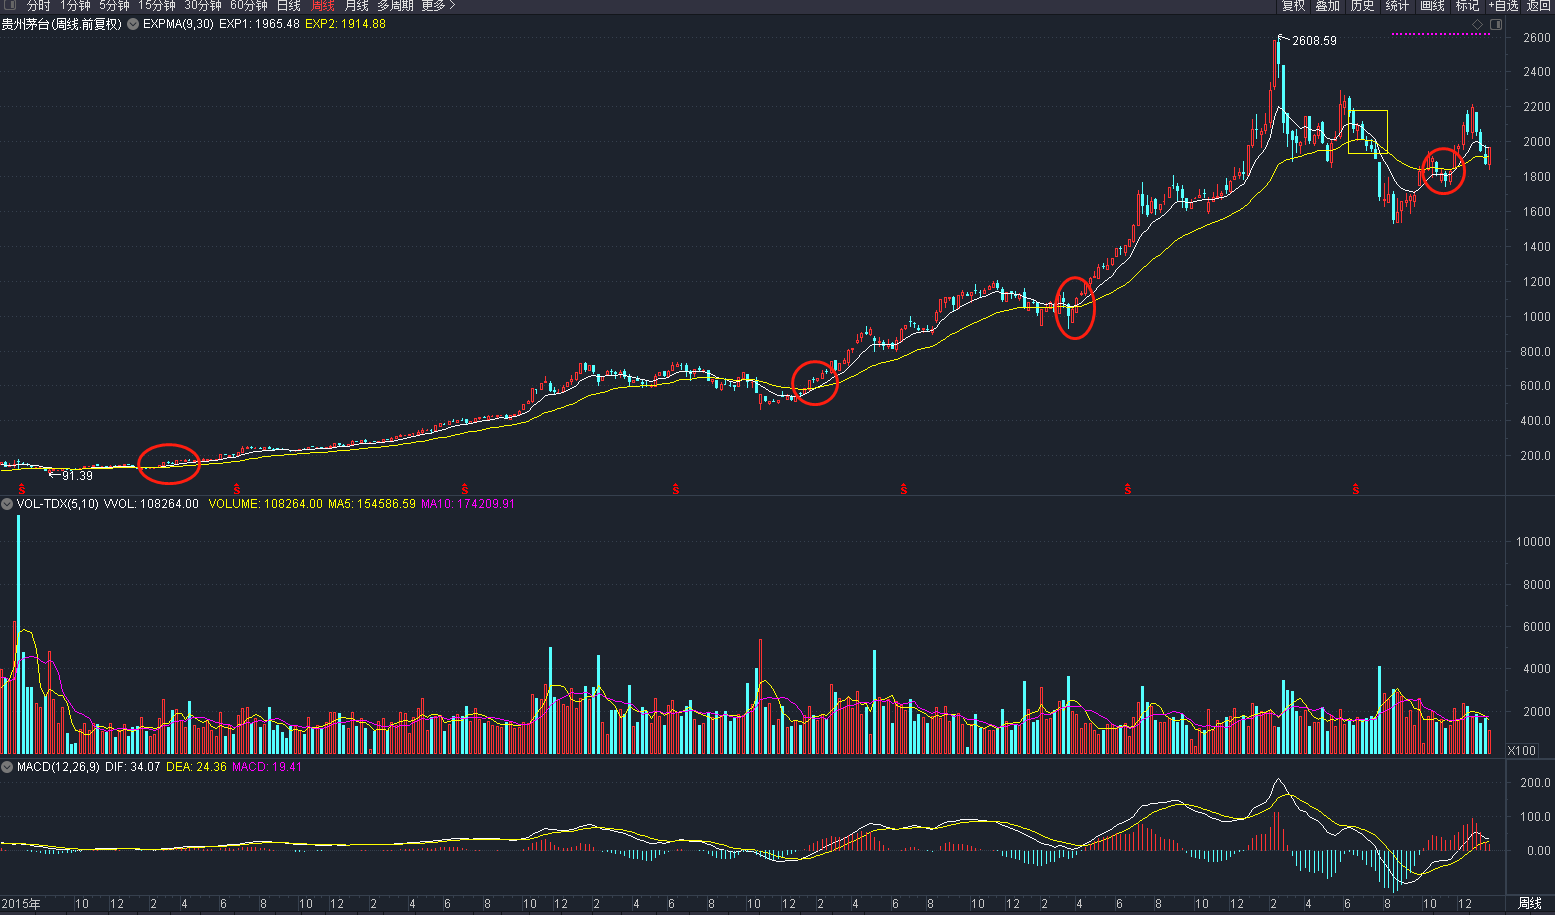Click the 2608.59 high price label
The width and height of the screenshot is (1555, 915).
click(1314, 41)
